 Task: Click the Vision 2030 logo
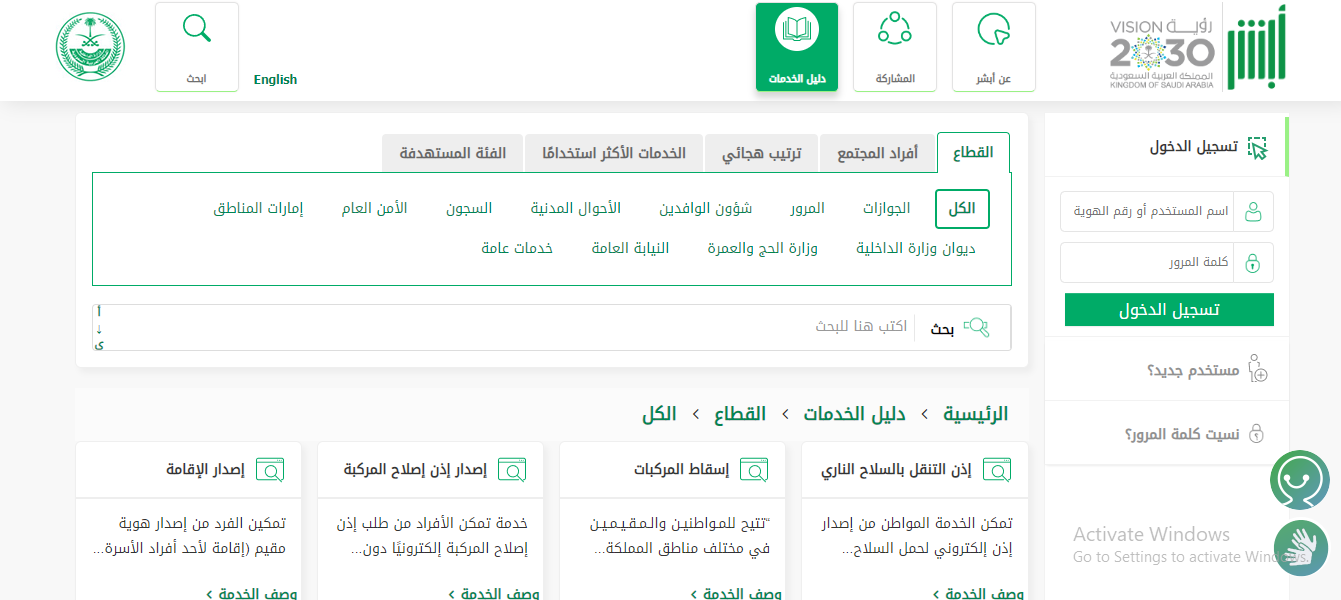point(1162,53)
